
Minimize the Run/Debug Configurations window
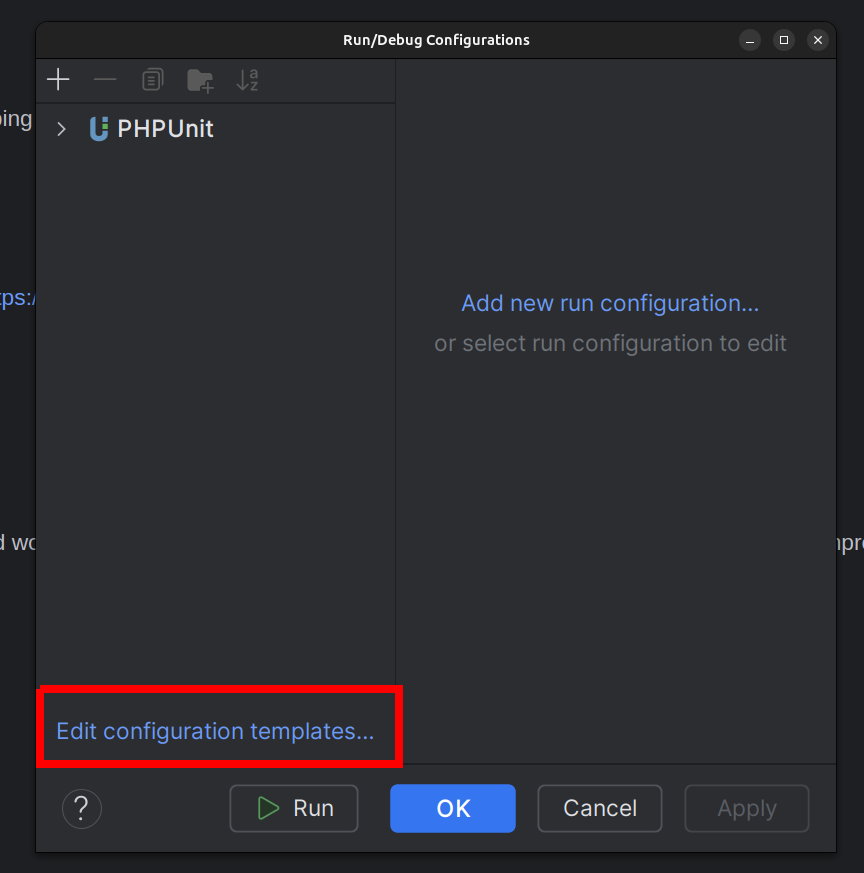tap(750, 40)
